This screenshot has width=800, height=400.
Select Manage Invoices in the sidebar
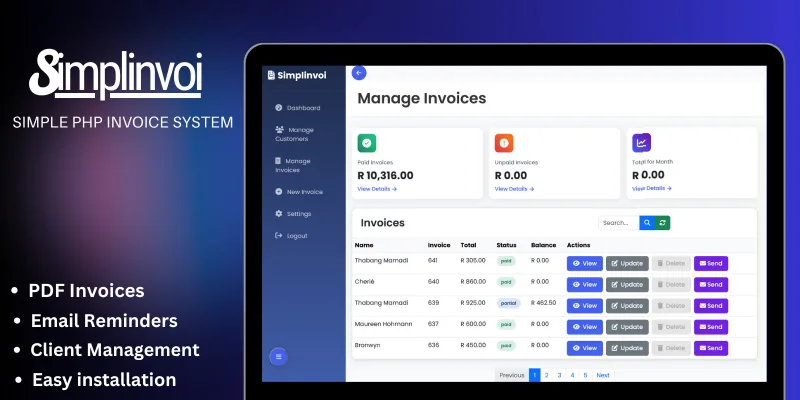click(293, 165)
